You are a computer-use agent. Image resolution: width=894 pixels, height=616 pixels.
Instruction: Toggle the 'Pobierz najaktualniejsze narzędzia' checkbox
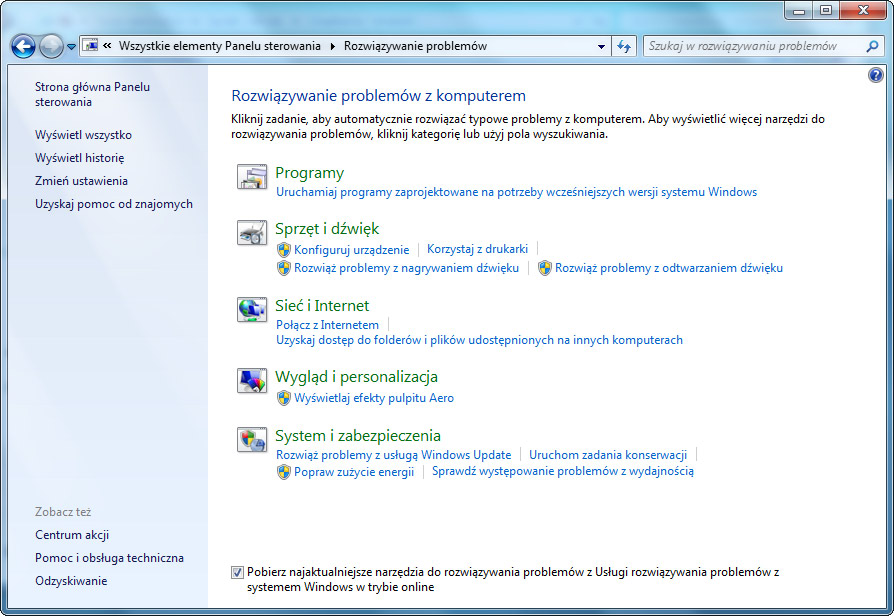pyautogui.click(x=237, y=572)
